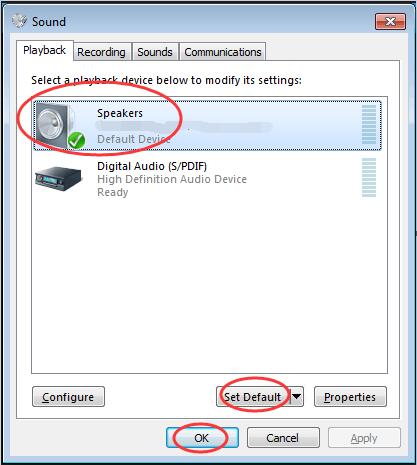Viewport: 417px width, 465px height.
Task: Select the Playback tab
Action: point(45,51)
